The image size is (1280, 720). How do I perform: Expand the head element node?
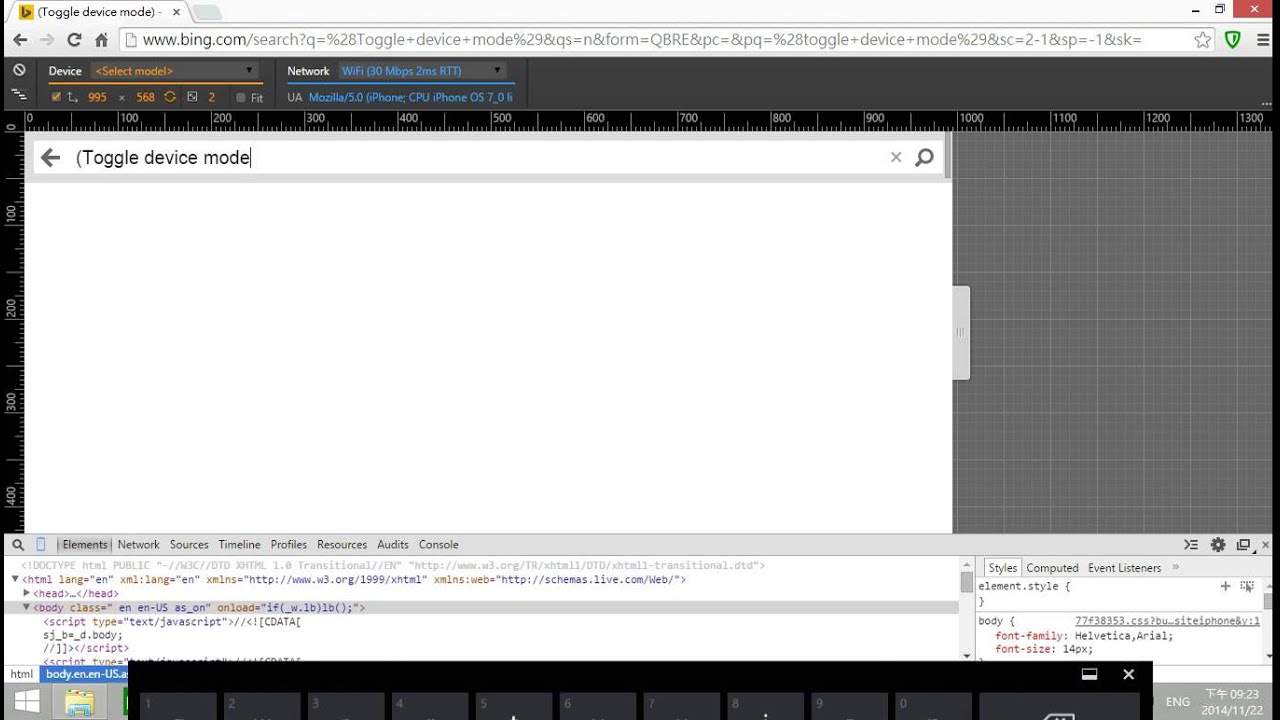coord(27,593)
